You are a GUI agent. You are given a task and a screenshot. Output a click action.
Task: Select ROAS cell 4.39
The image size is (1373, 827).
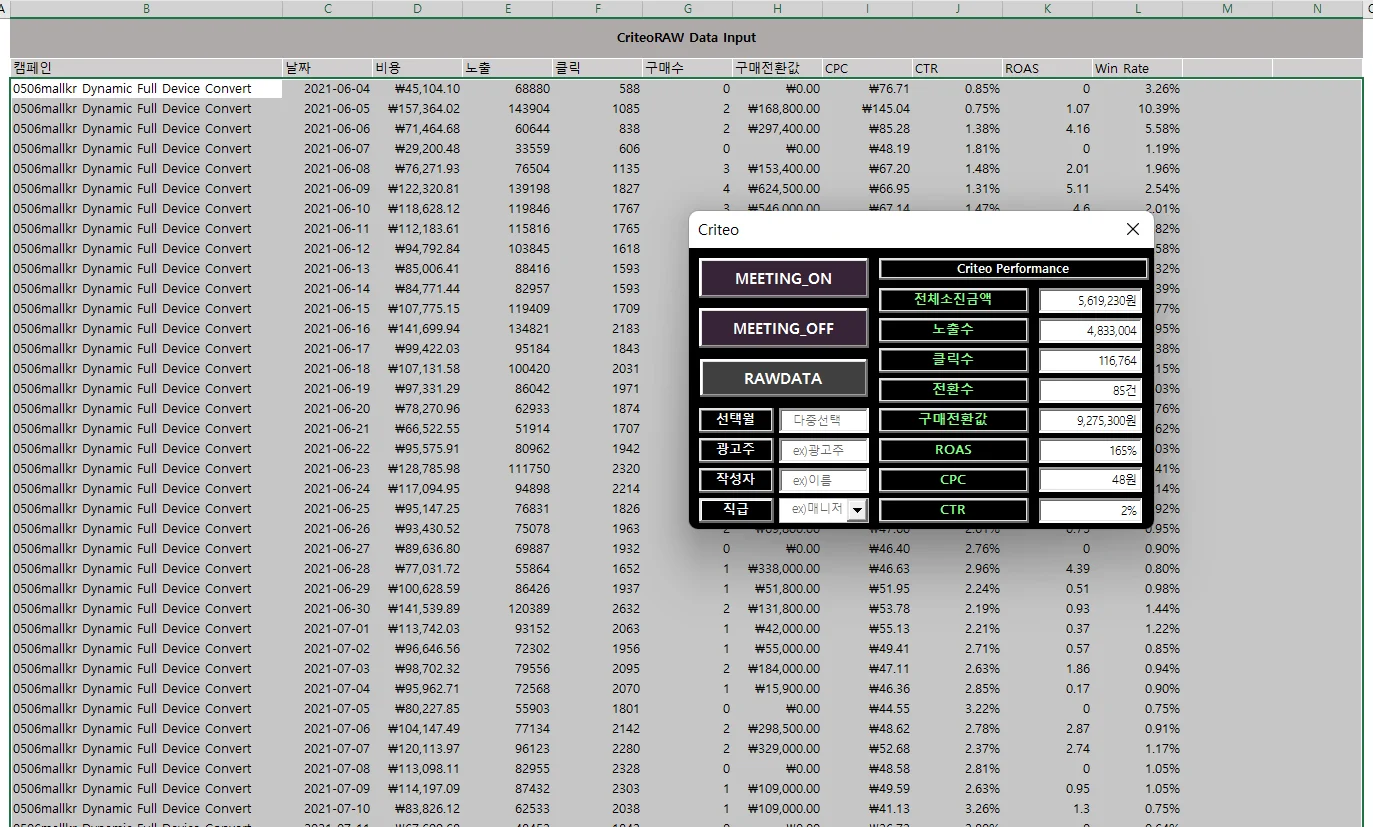[1047, 568]
